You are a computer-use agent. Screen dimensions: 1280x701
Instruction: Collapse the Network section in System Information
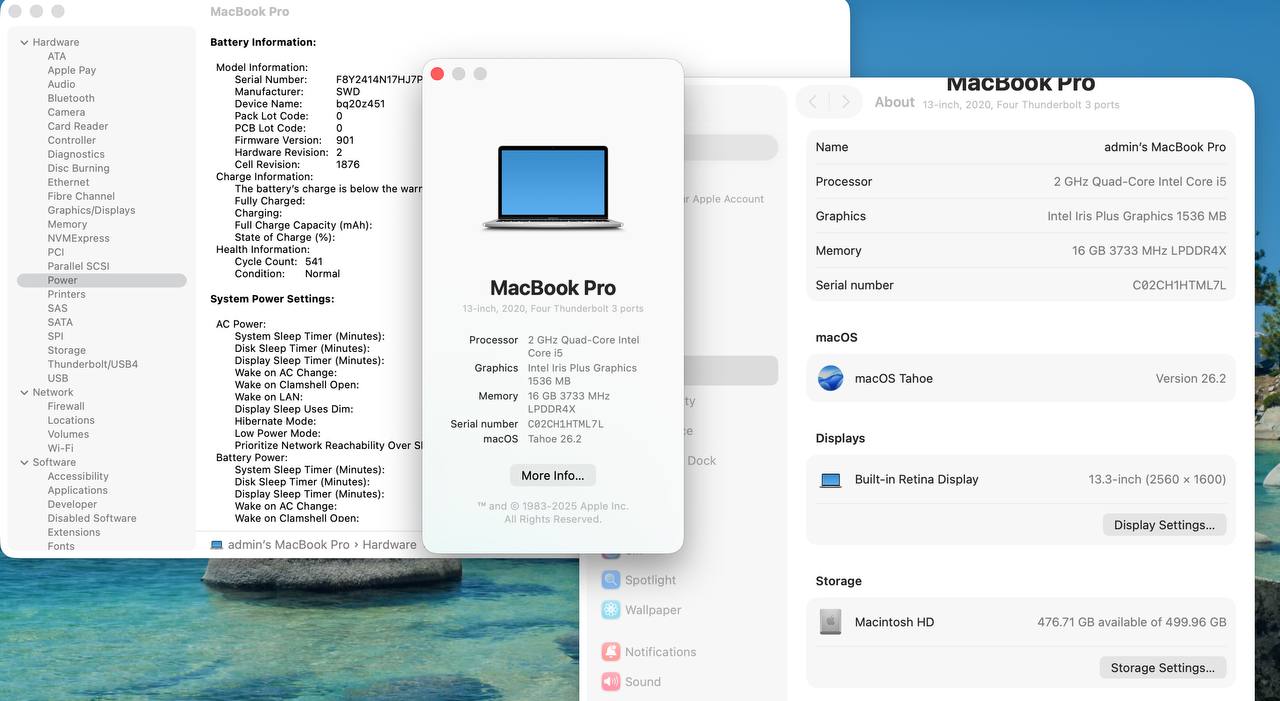click(24, 392)
